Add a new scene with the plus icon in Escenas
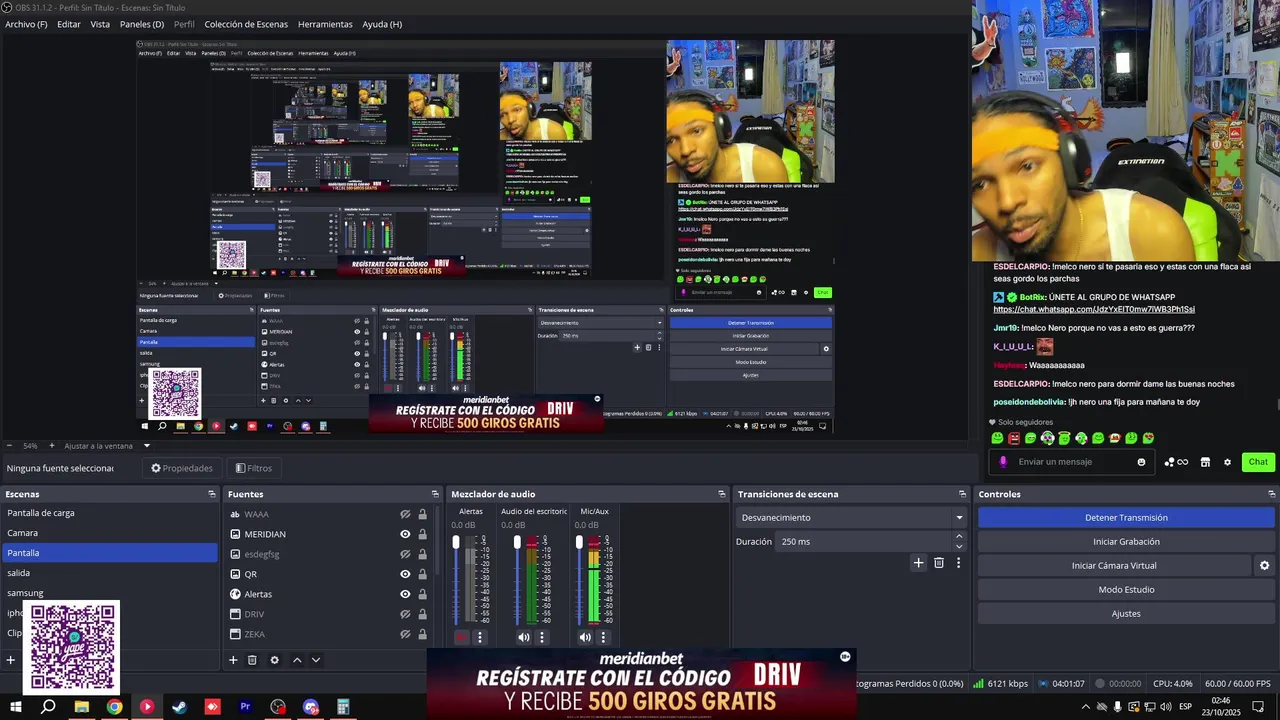This screenshot has height=720, width=1280. pyautogui.click(x=11, y=660)
